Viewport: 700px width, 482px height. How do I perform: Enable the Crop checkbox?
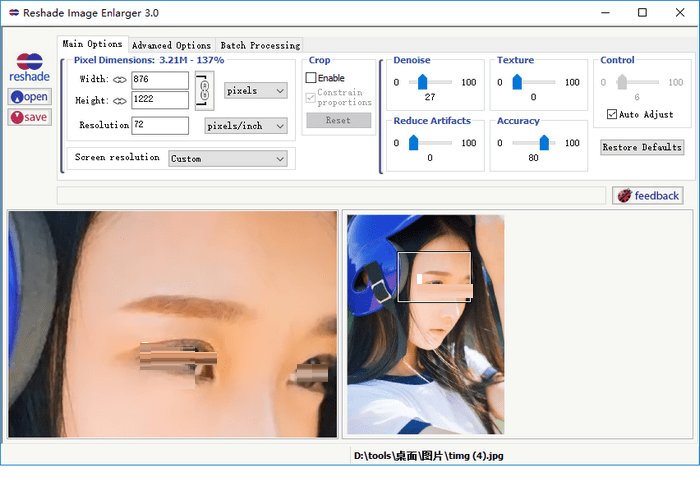(x=311, y=78)
